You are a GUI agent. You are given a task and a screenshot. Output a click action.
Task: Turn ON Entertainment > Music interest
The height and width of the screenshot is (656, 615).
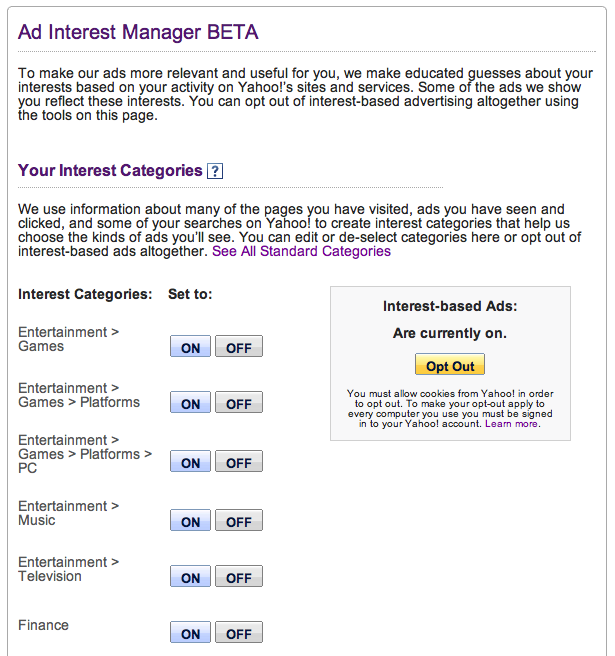(x=190, y=522)
